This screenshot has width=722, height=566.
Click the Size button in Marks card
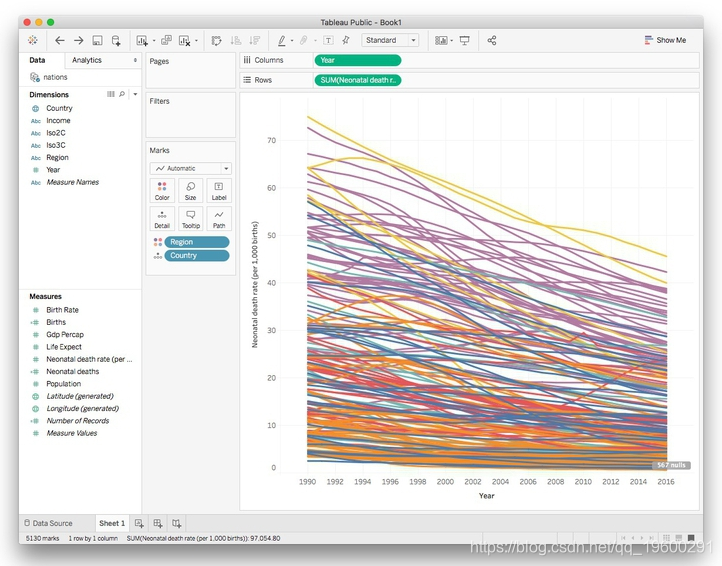(191, 191)
